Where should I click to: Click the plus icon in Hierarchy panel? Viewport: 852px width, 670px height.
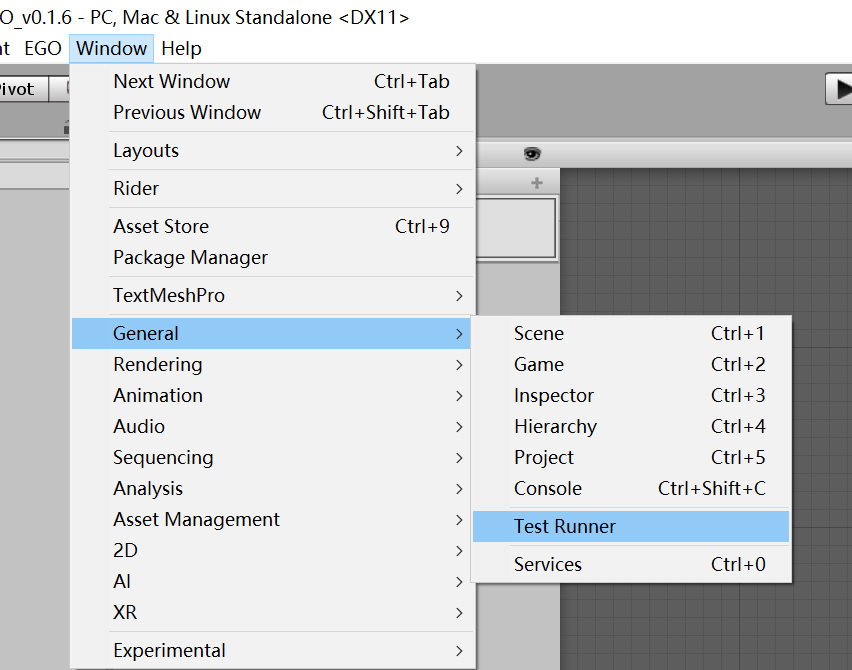[537, 183]
